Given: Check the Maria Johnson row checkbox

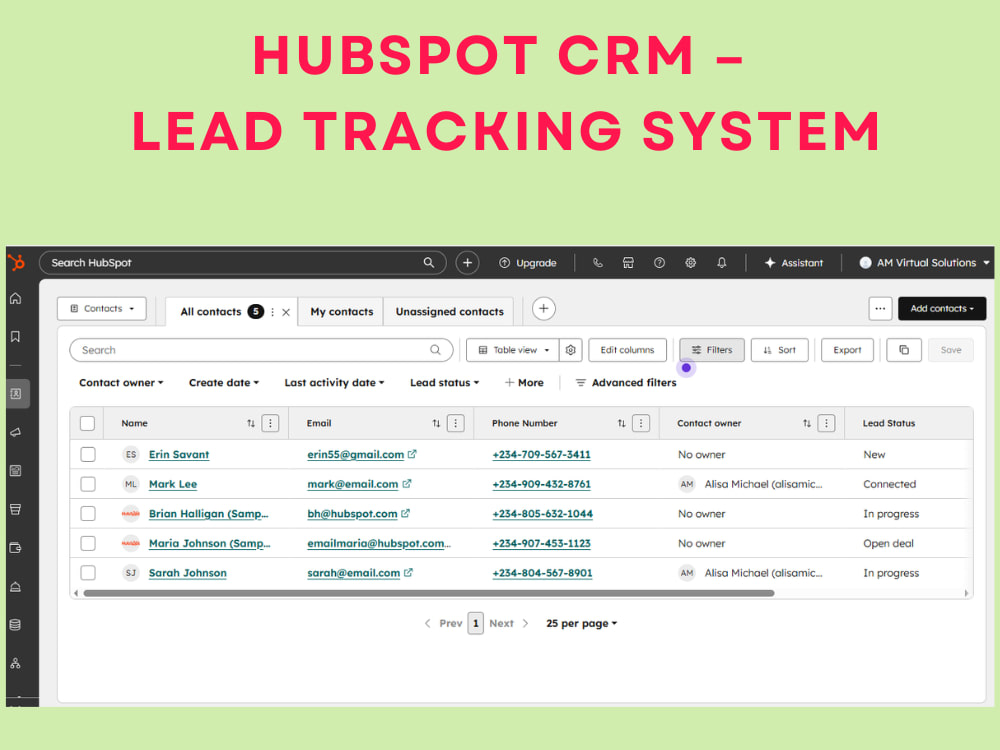Looking at the screenshot, I should (88, 543).
